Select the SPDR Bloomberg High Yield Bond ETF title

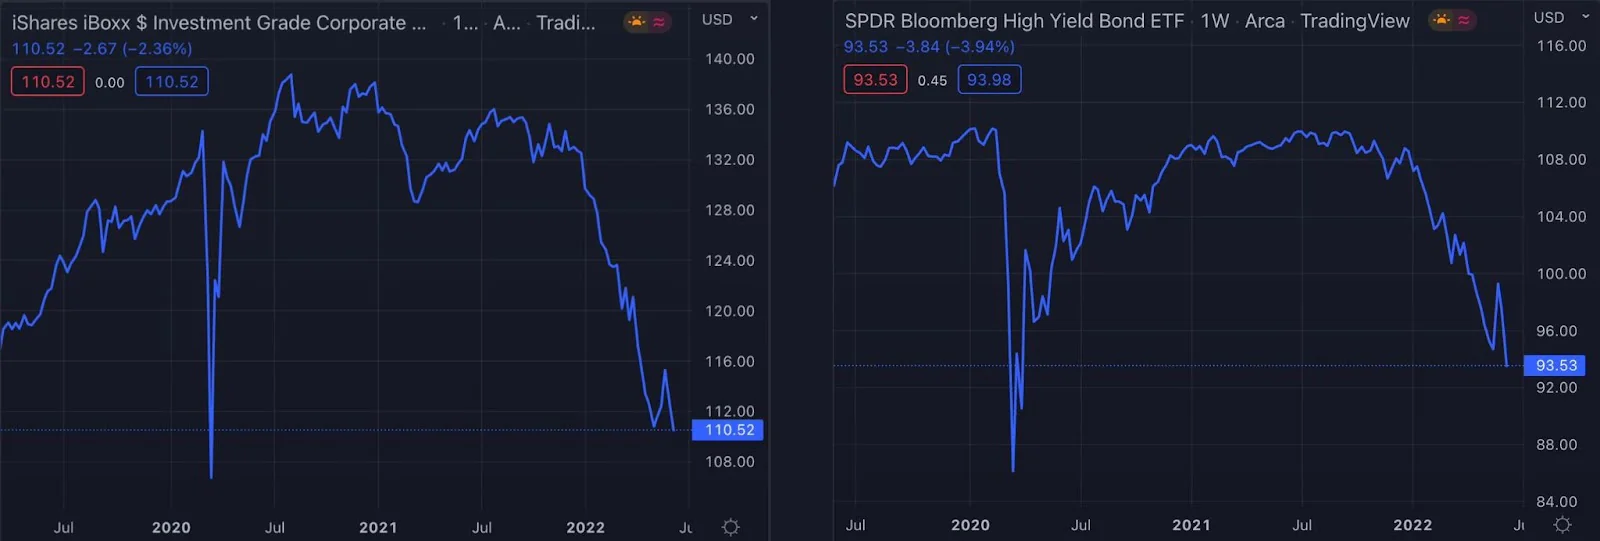coord(1014,21)
